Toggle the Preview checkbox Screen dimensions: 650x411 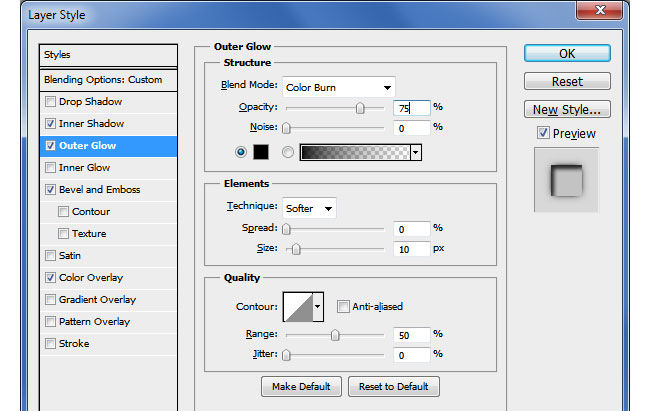(543, 133)
